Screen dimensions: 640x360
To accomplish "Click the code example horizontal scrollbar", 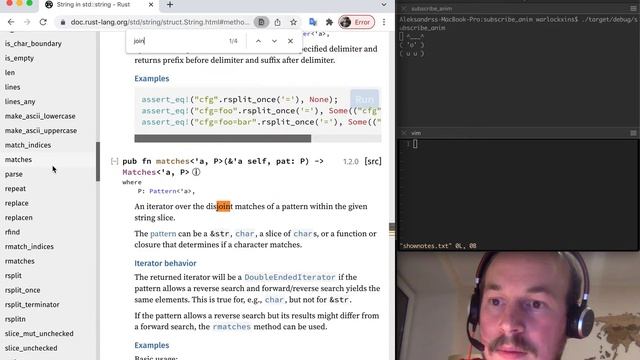I will pyautogui.click(x=222, y=139).
